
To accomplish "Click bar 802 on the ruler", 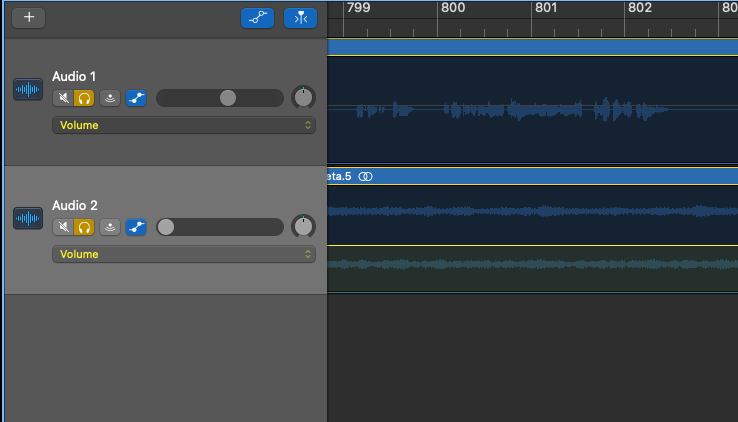I will point(640,8).
